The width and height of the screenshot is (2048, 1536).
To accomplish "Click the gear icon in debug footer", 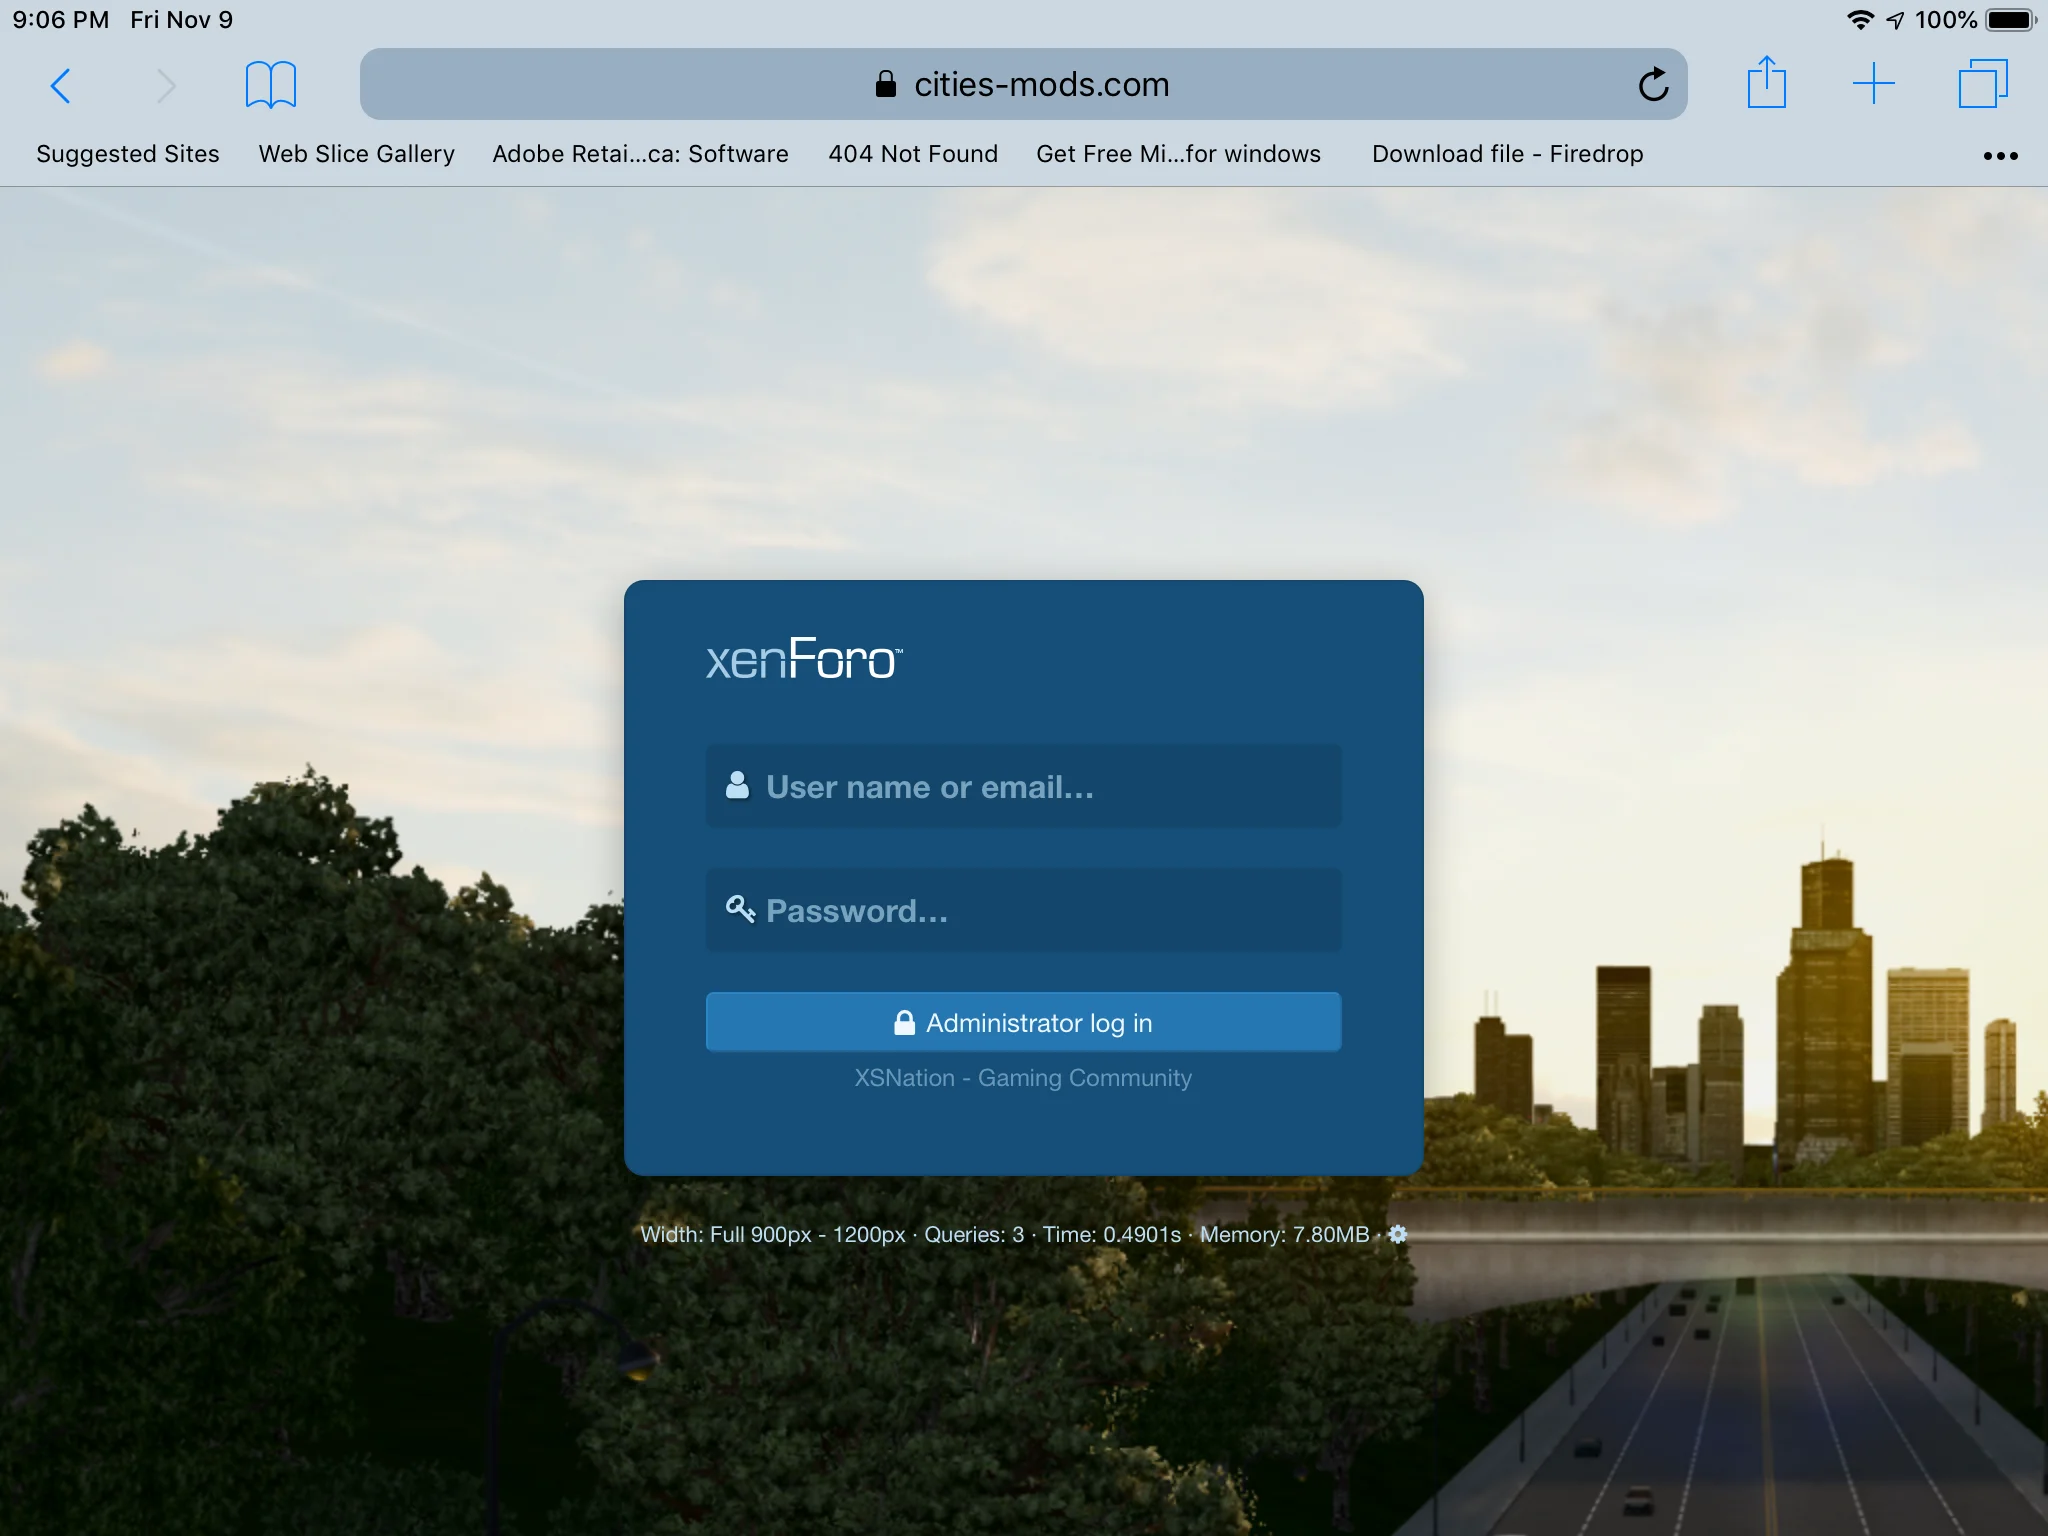I will click(x=1398, y=1234).
